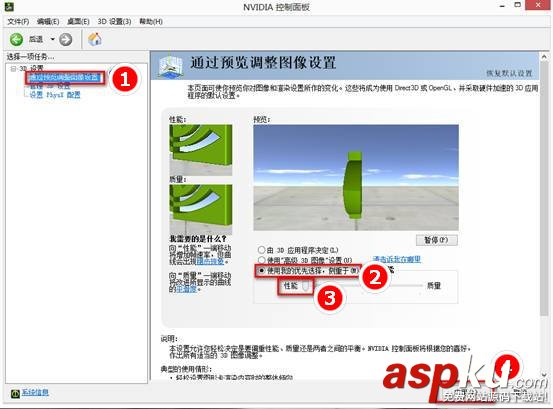The width and height of the screenshot is (553, 409).
Task: Minimize the NVIDIA control panel window
Action: coord(502,5)
